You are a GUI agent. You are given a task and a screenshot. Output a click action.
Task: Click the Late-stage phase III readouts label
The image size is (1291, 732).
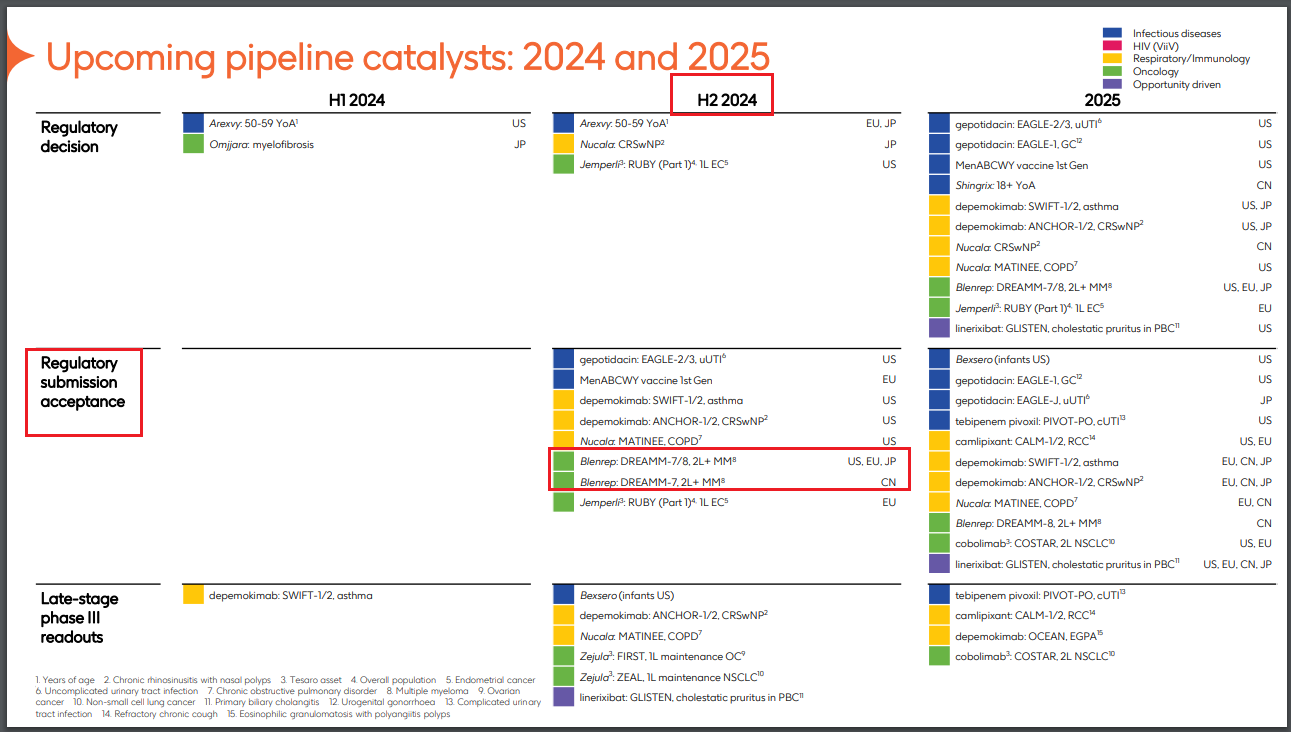79,618
